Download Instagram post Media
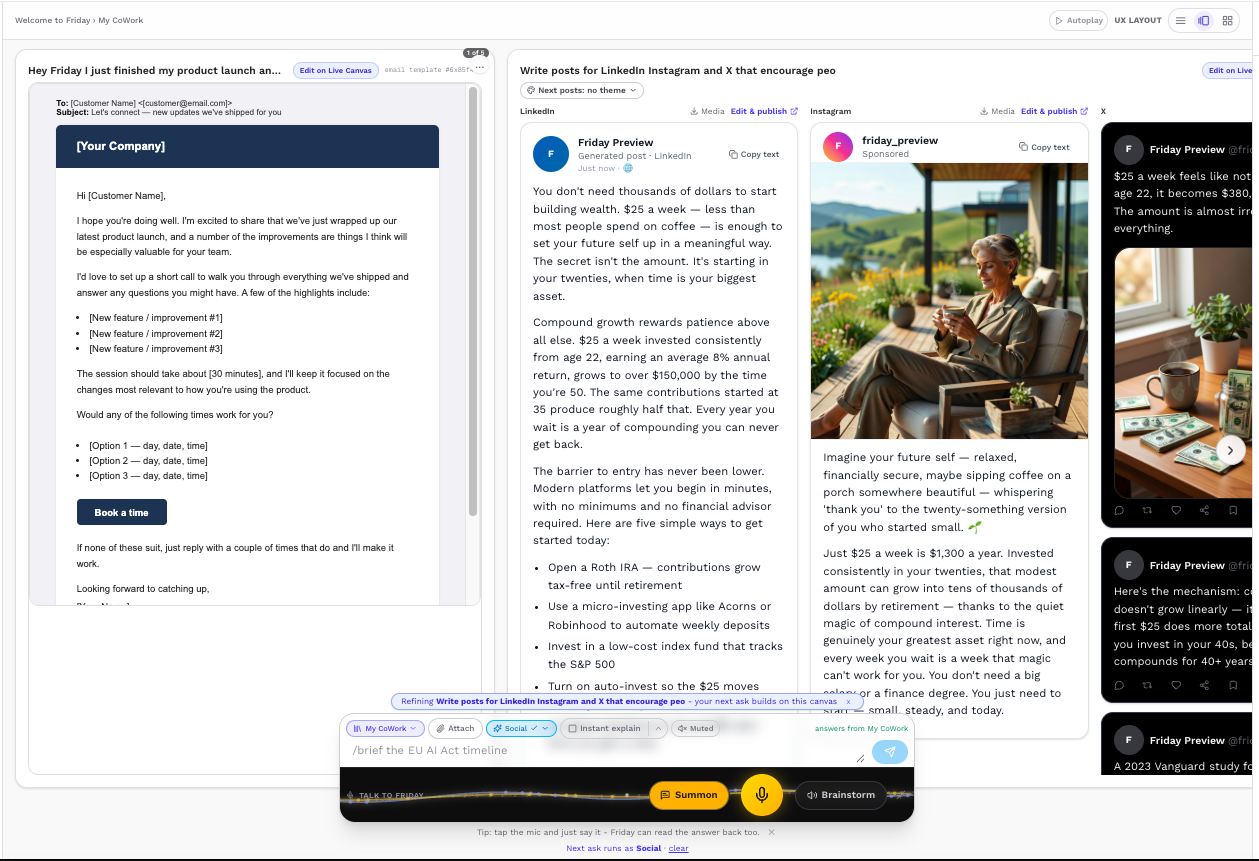1259x861 pixels. pyautogui.click(x=997, y=111)
